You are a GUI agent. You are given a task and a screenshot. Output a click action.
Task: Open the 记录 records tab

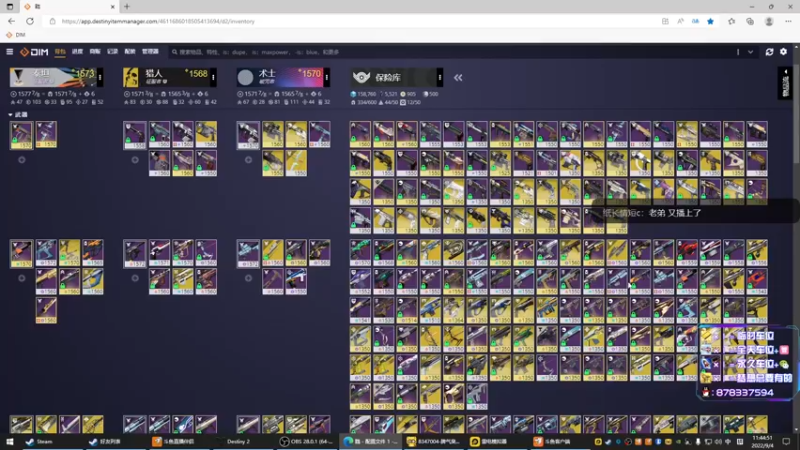point(113,52)
